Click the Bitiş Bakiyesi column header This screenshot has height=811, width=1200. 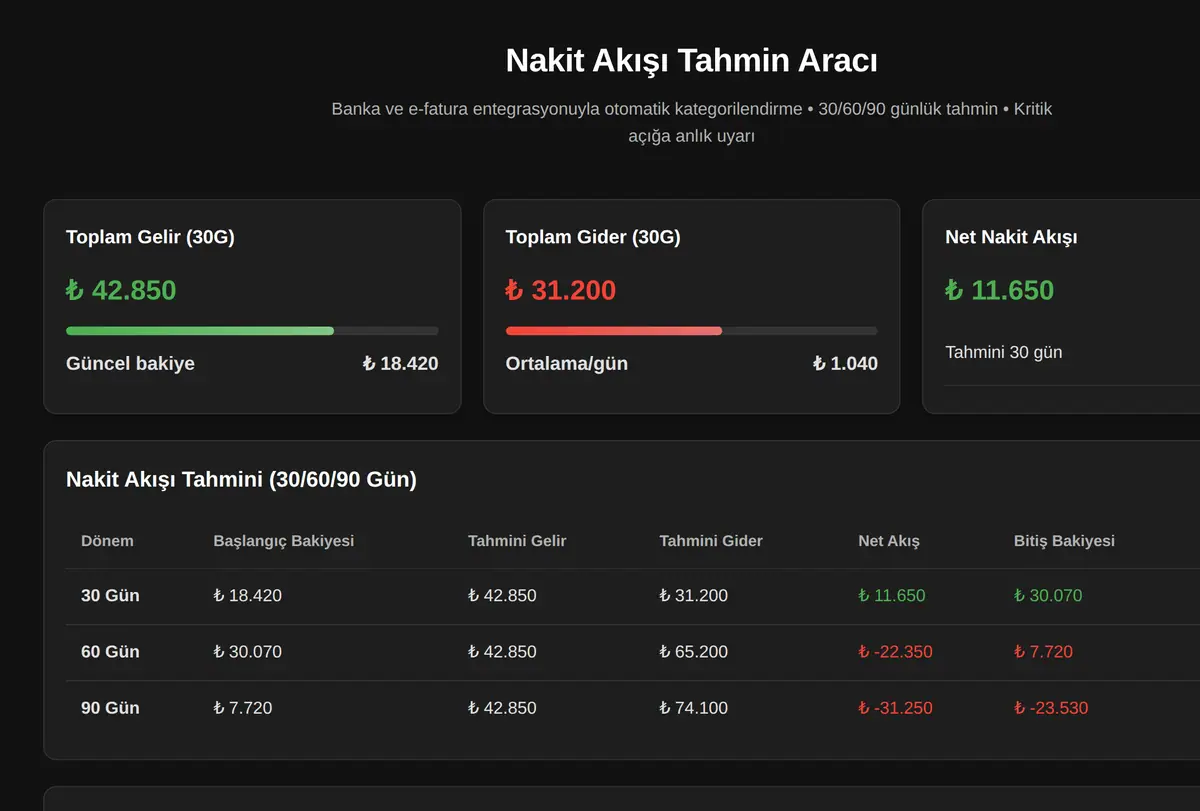point(1064,541)
